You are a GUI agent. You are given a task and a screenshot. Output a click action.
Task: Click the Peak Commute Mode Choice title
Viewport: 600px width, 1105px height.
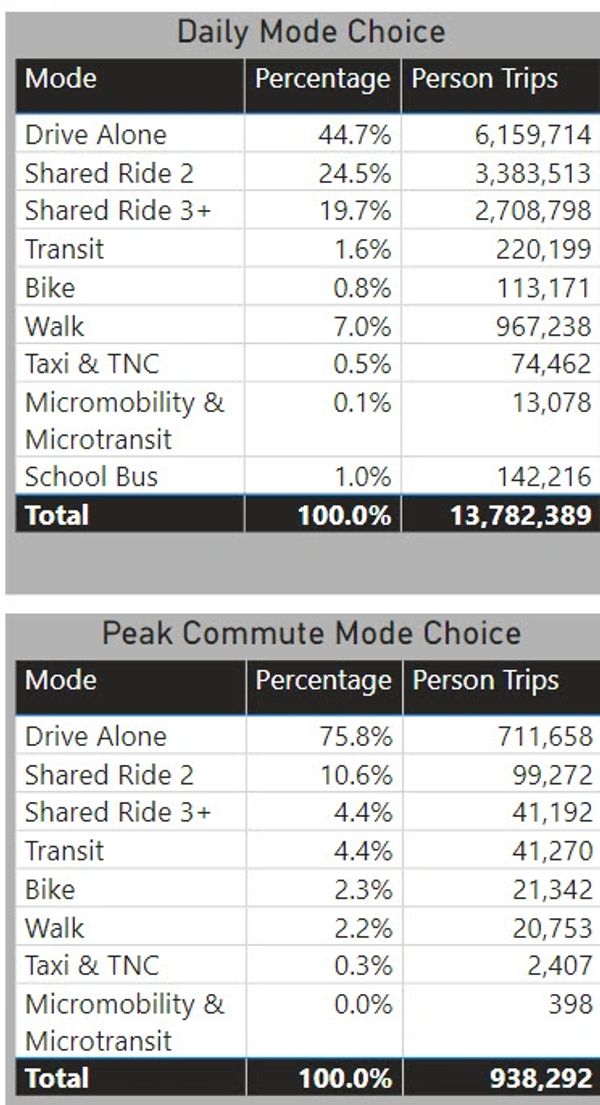coord(311,633)
